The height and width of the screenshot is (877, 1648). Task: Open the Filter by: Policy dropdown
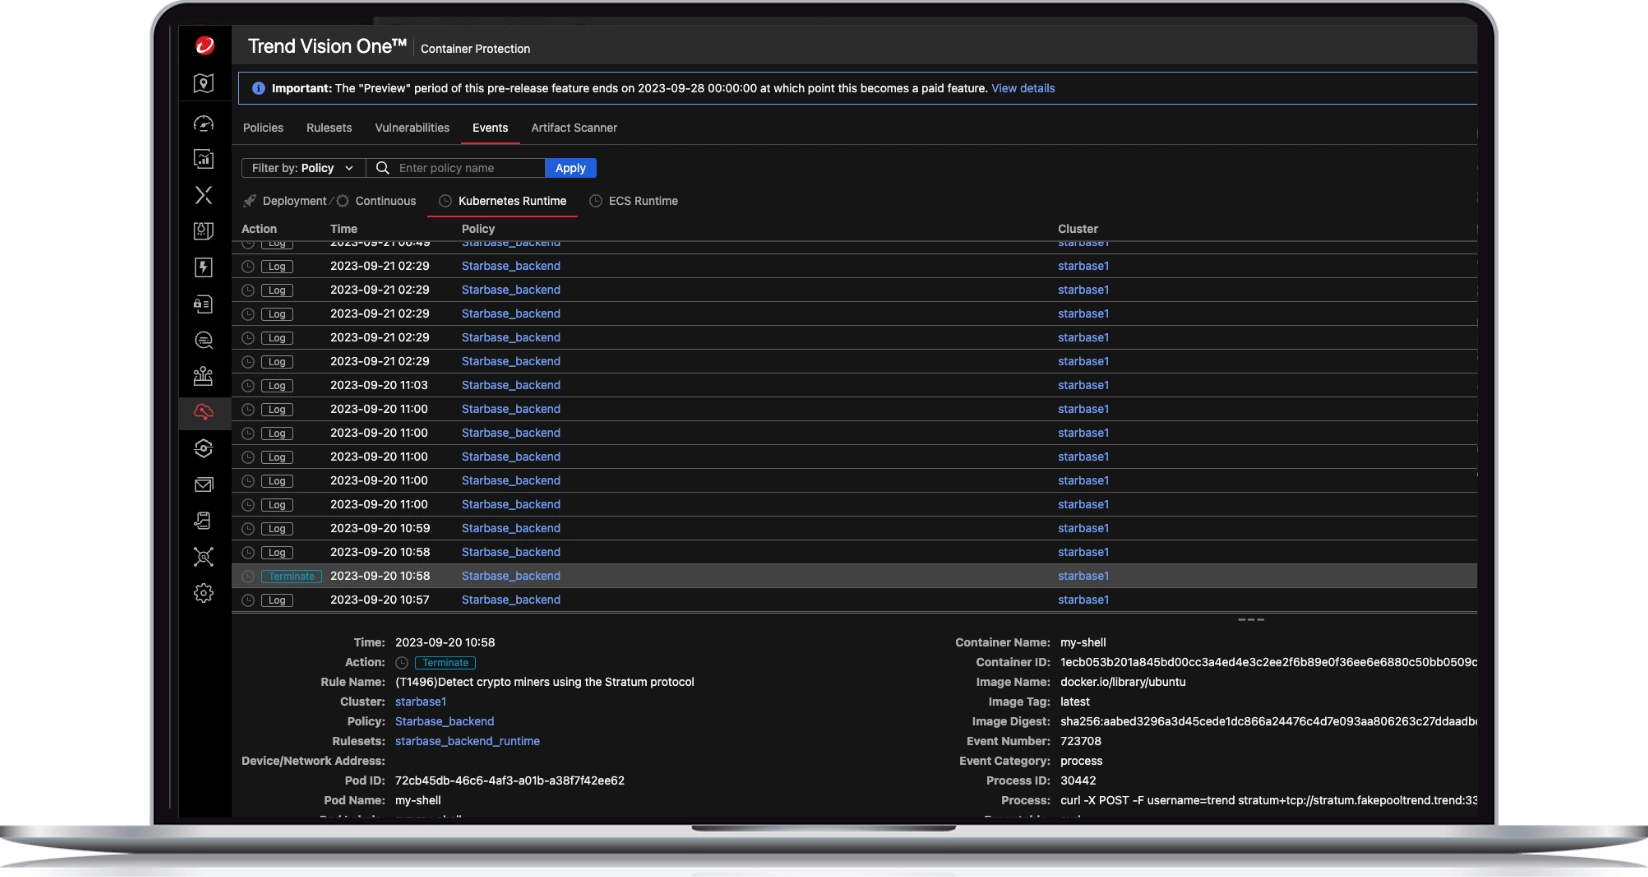(303, 168)
